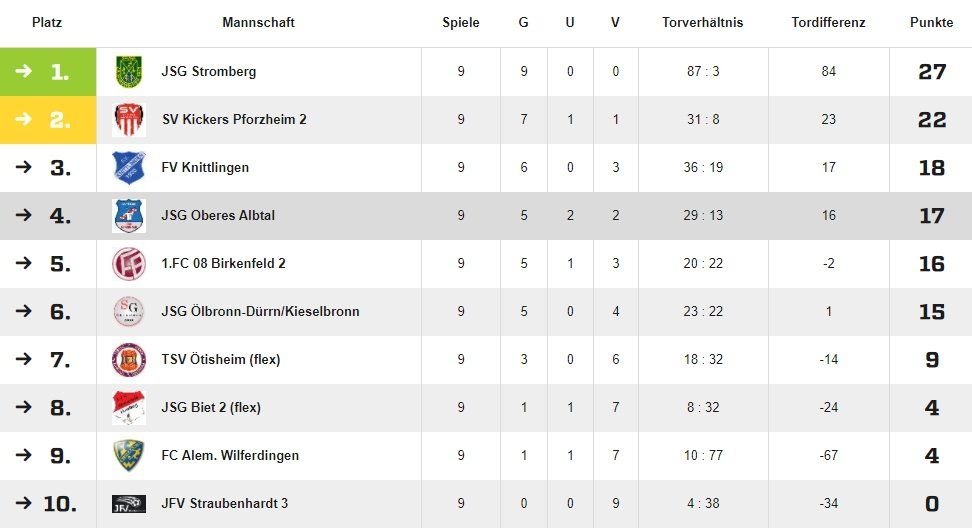Click the JFV Straubenhardt 3 logo

128,504
